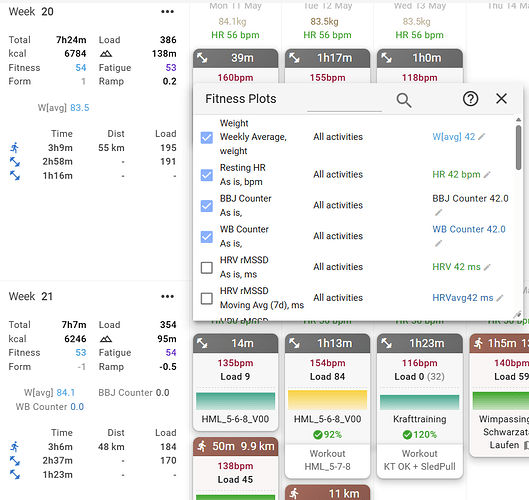Click the WB Counter 0.0 value

pos(77,407)
